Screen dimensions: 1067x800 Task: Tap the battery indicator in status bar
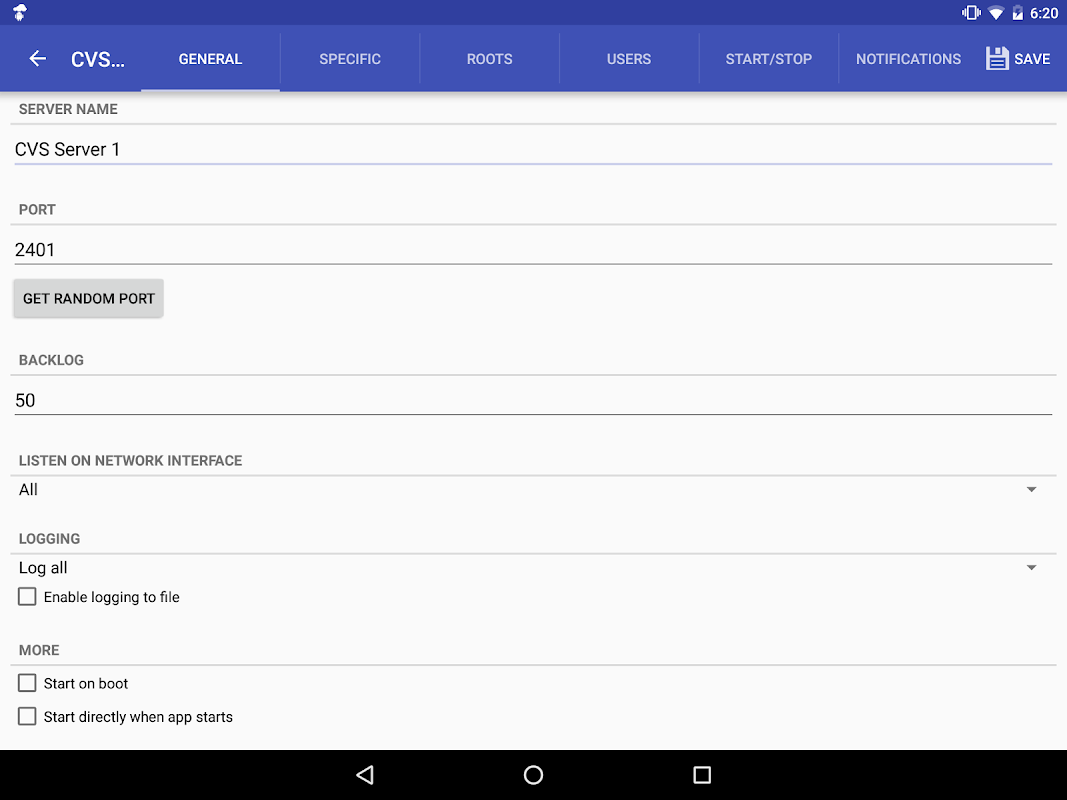tap(1020, 12)
